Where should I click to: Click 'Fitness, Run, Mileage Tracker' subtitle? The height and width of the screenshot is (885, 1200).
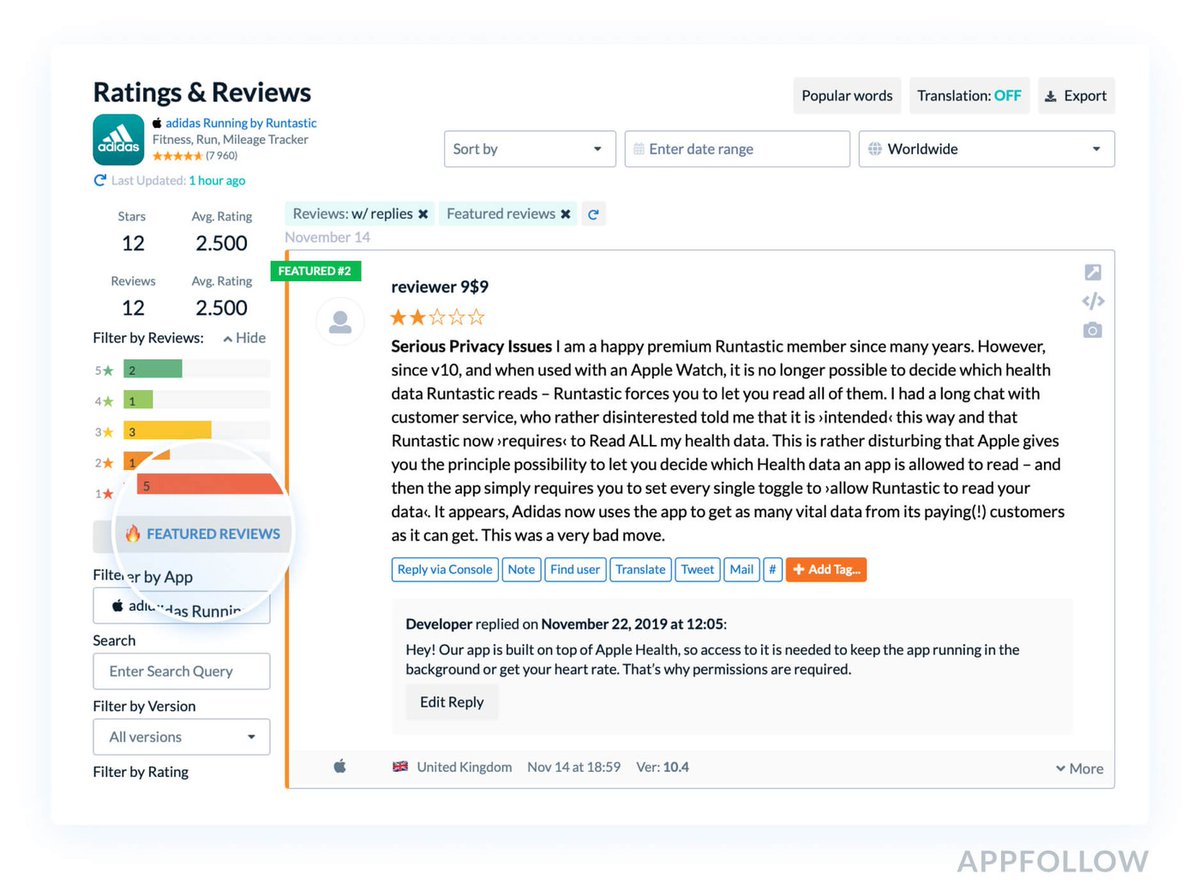tap(230, 140)
